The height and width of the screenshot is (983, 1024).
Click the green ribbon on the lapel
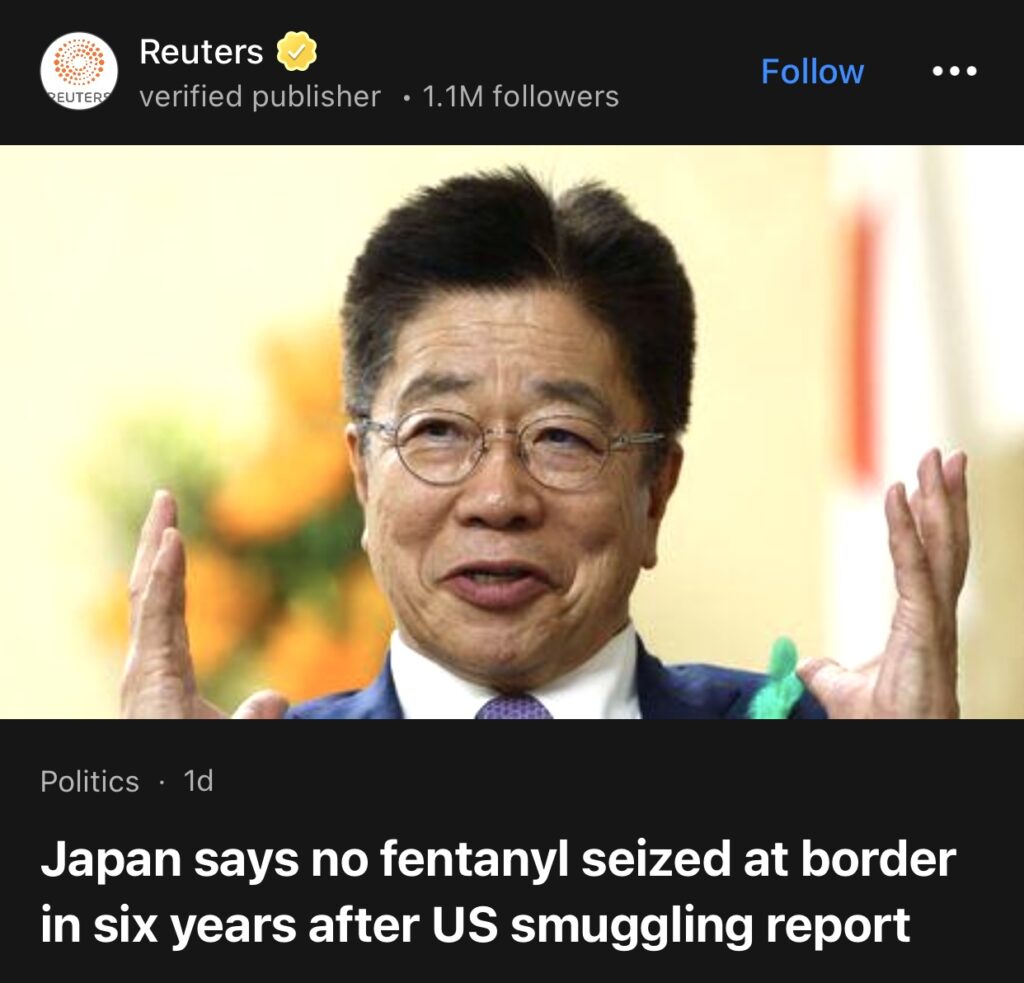coord(776,680)
